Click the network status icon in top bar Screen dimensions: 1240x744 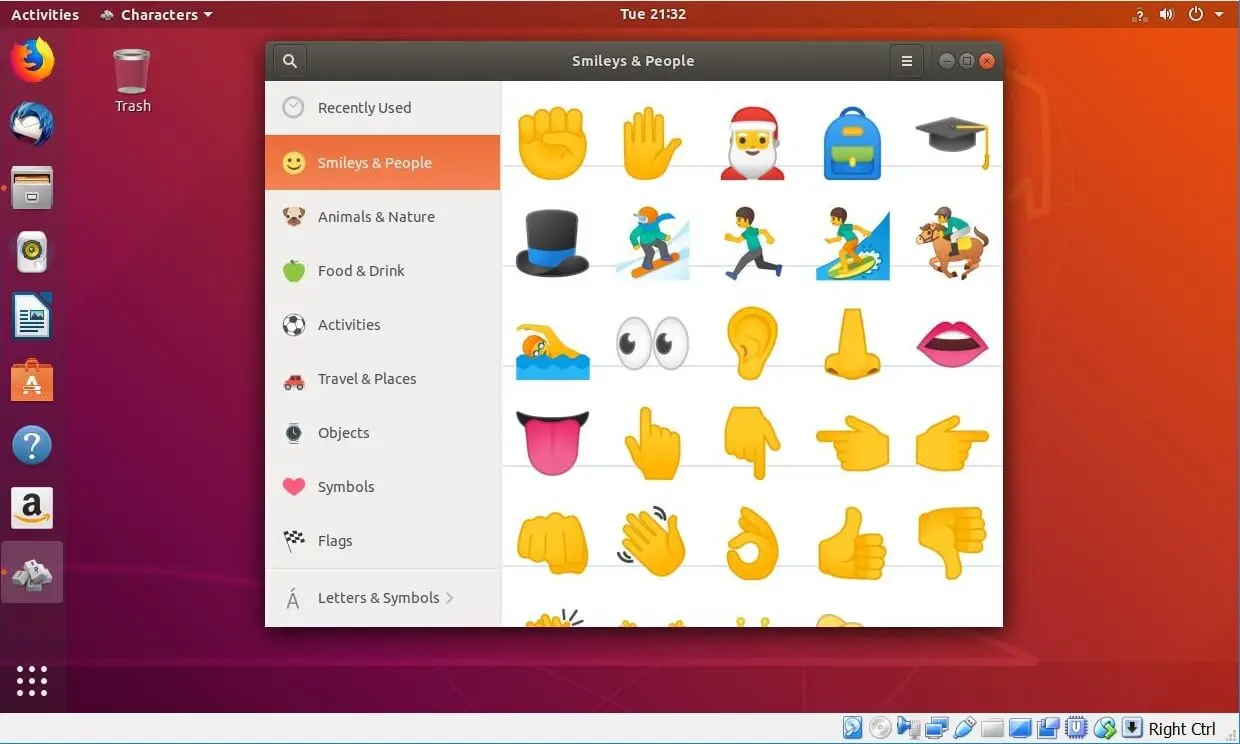1139,14
